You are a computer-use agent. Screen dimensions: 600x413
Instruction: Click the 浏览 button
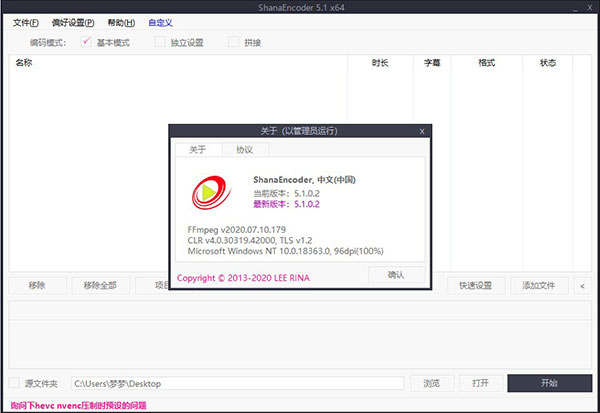432,383
